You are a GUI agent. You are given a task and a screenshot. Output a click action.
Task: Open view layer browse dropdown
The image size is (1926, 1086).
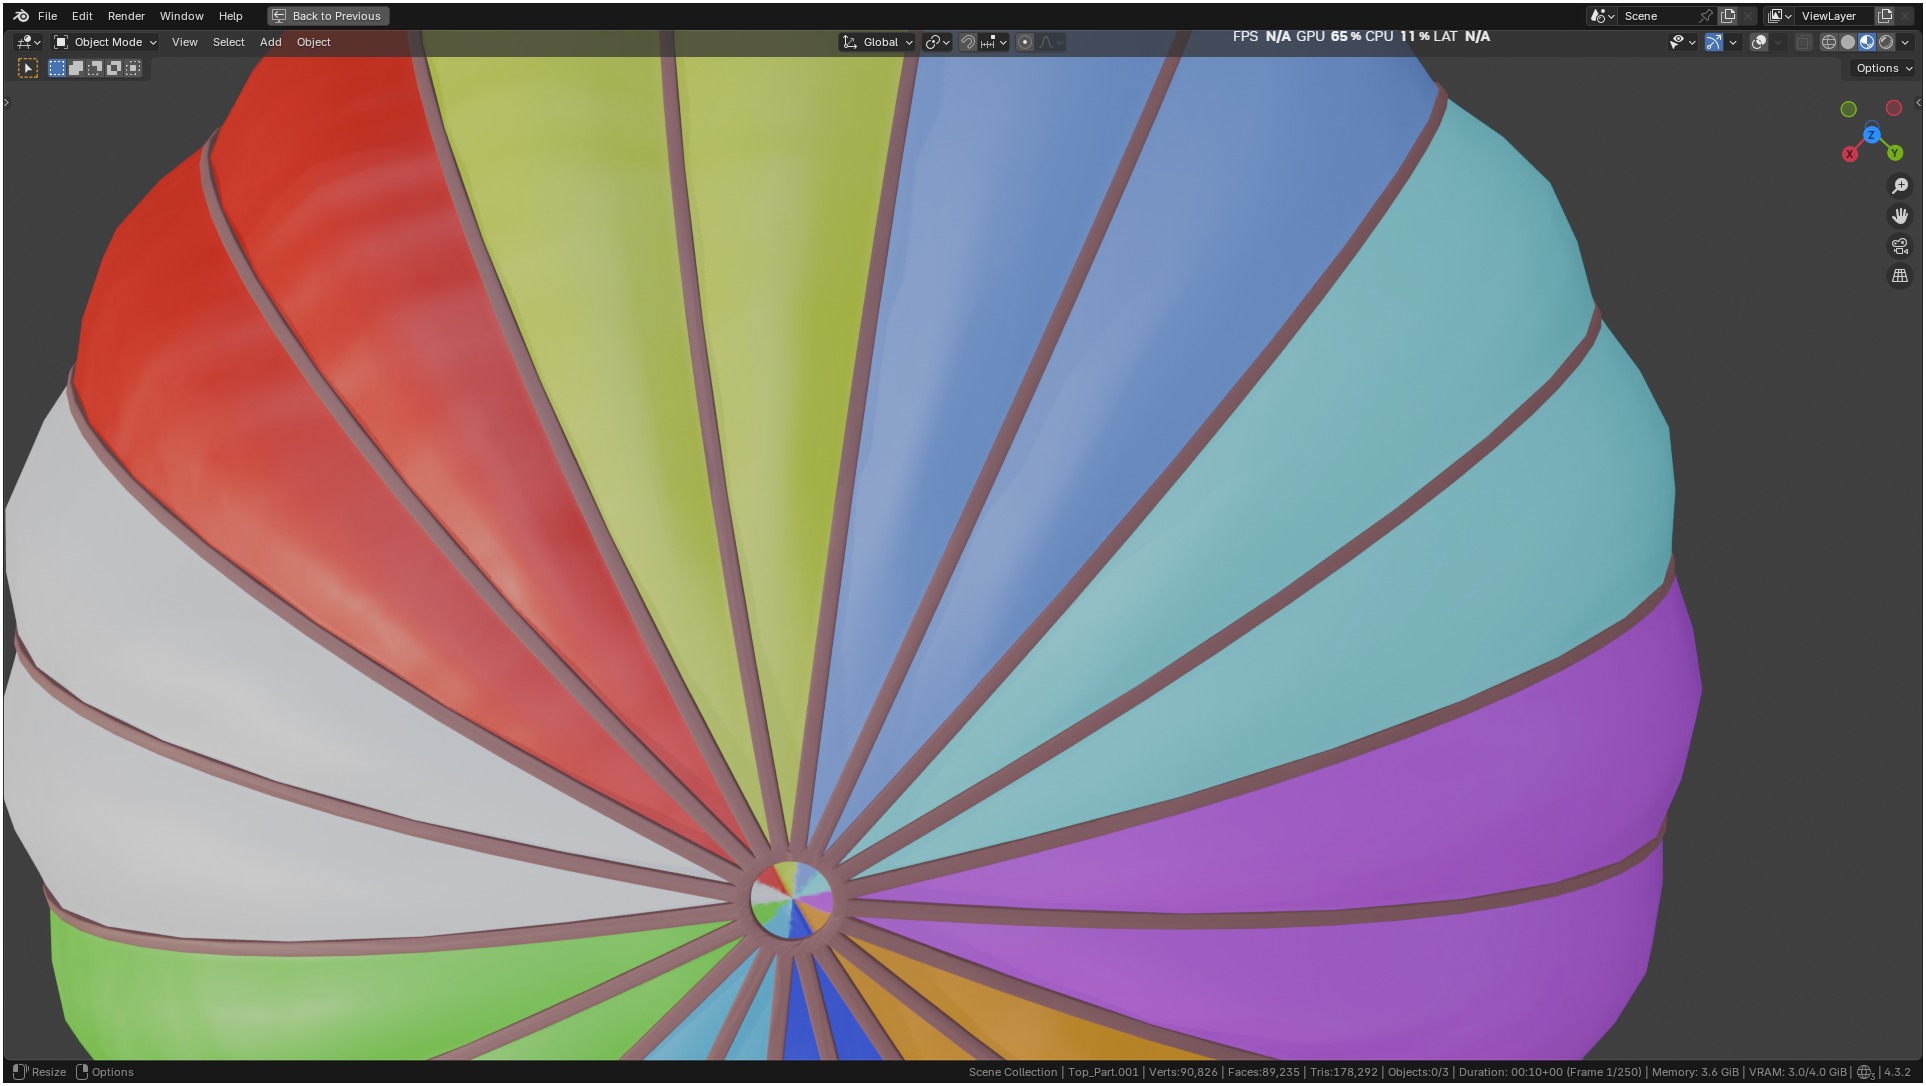tap(1780, 16)
